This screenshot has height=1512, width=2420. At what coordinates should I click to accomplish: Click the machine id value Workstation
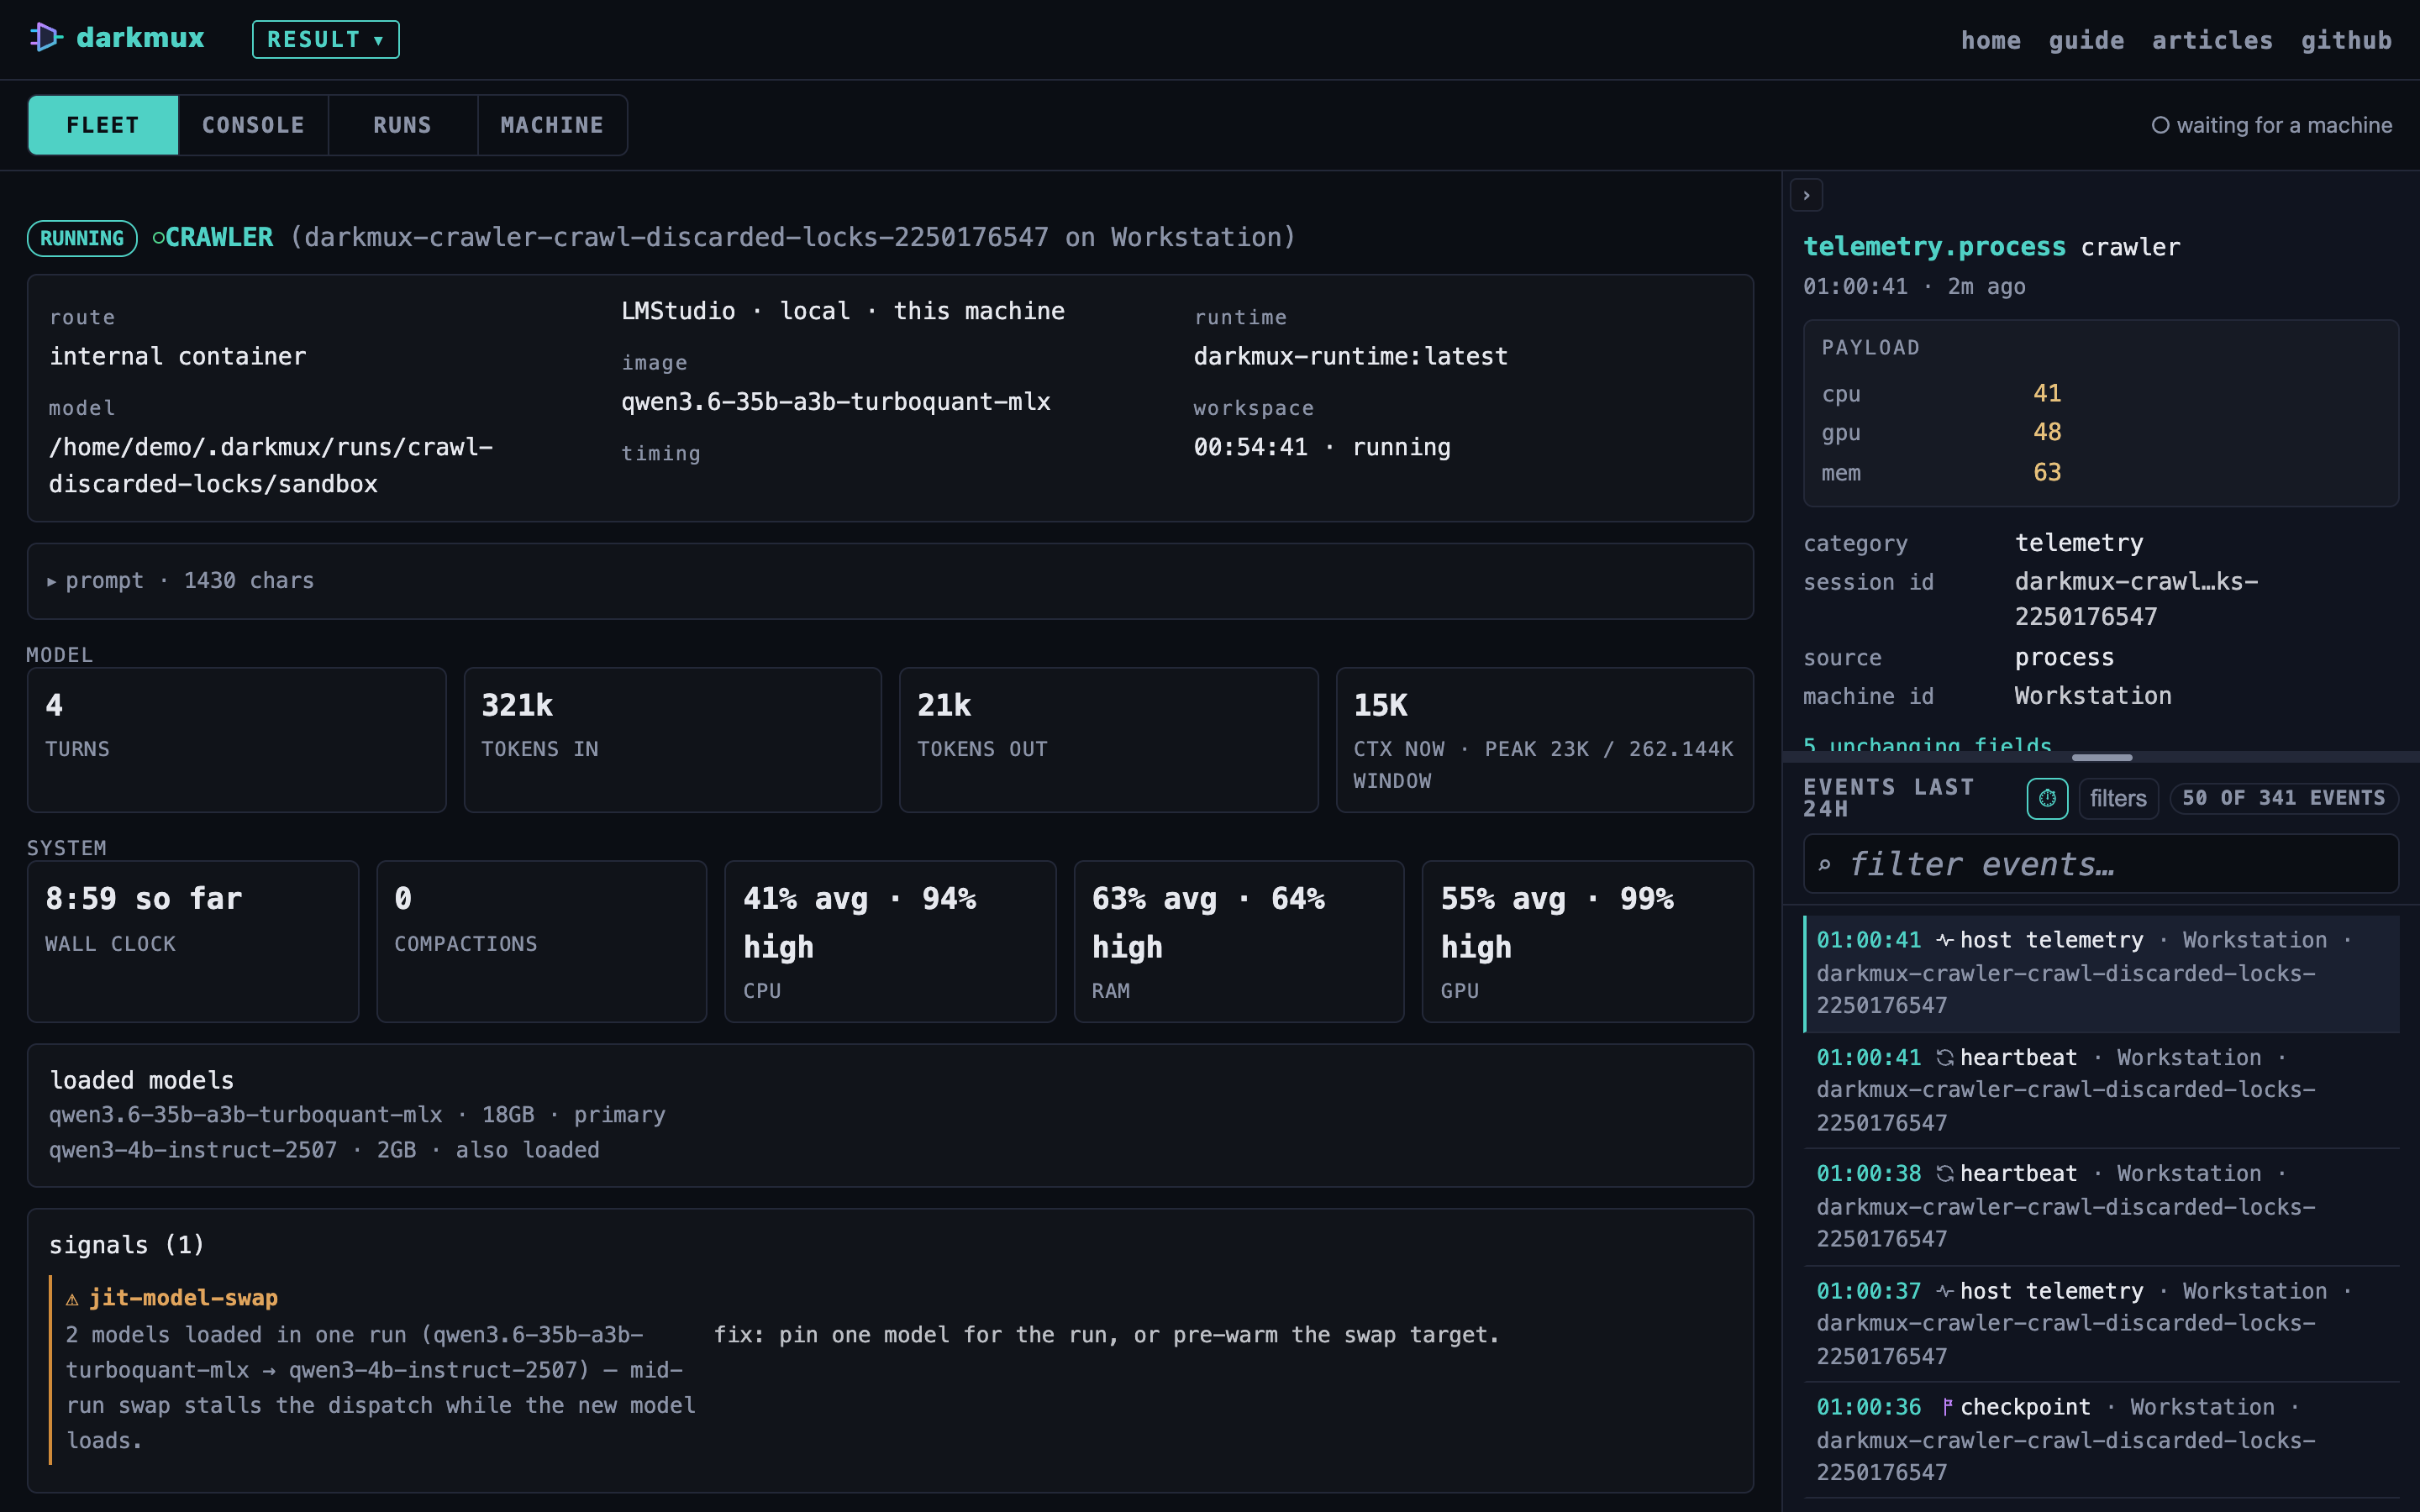[2093, 696]
